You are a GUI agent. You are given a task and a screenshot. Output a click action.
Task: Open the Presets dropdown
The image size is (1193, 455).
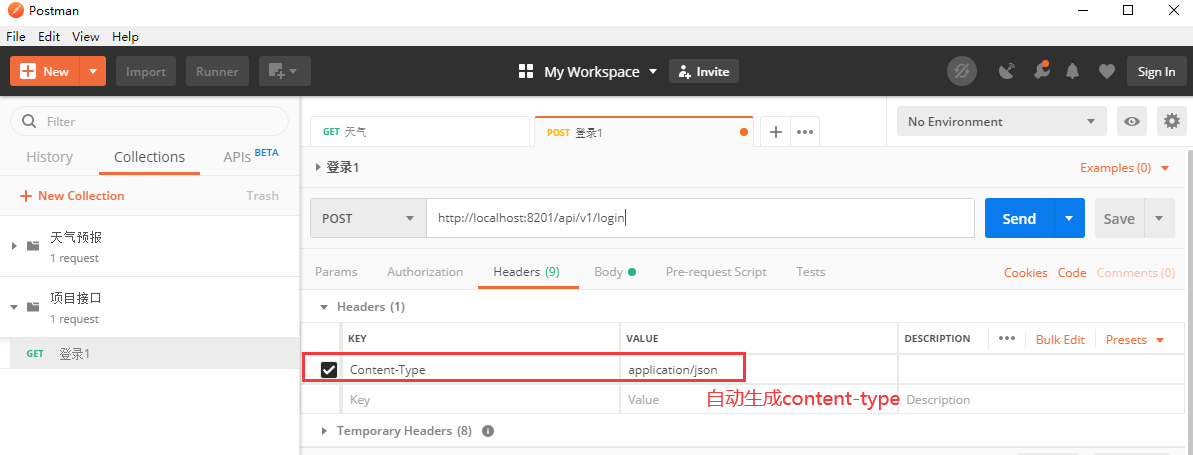coord(1134,339)
